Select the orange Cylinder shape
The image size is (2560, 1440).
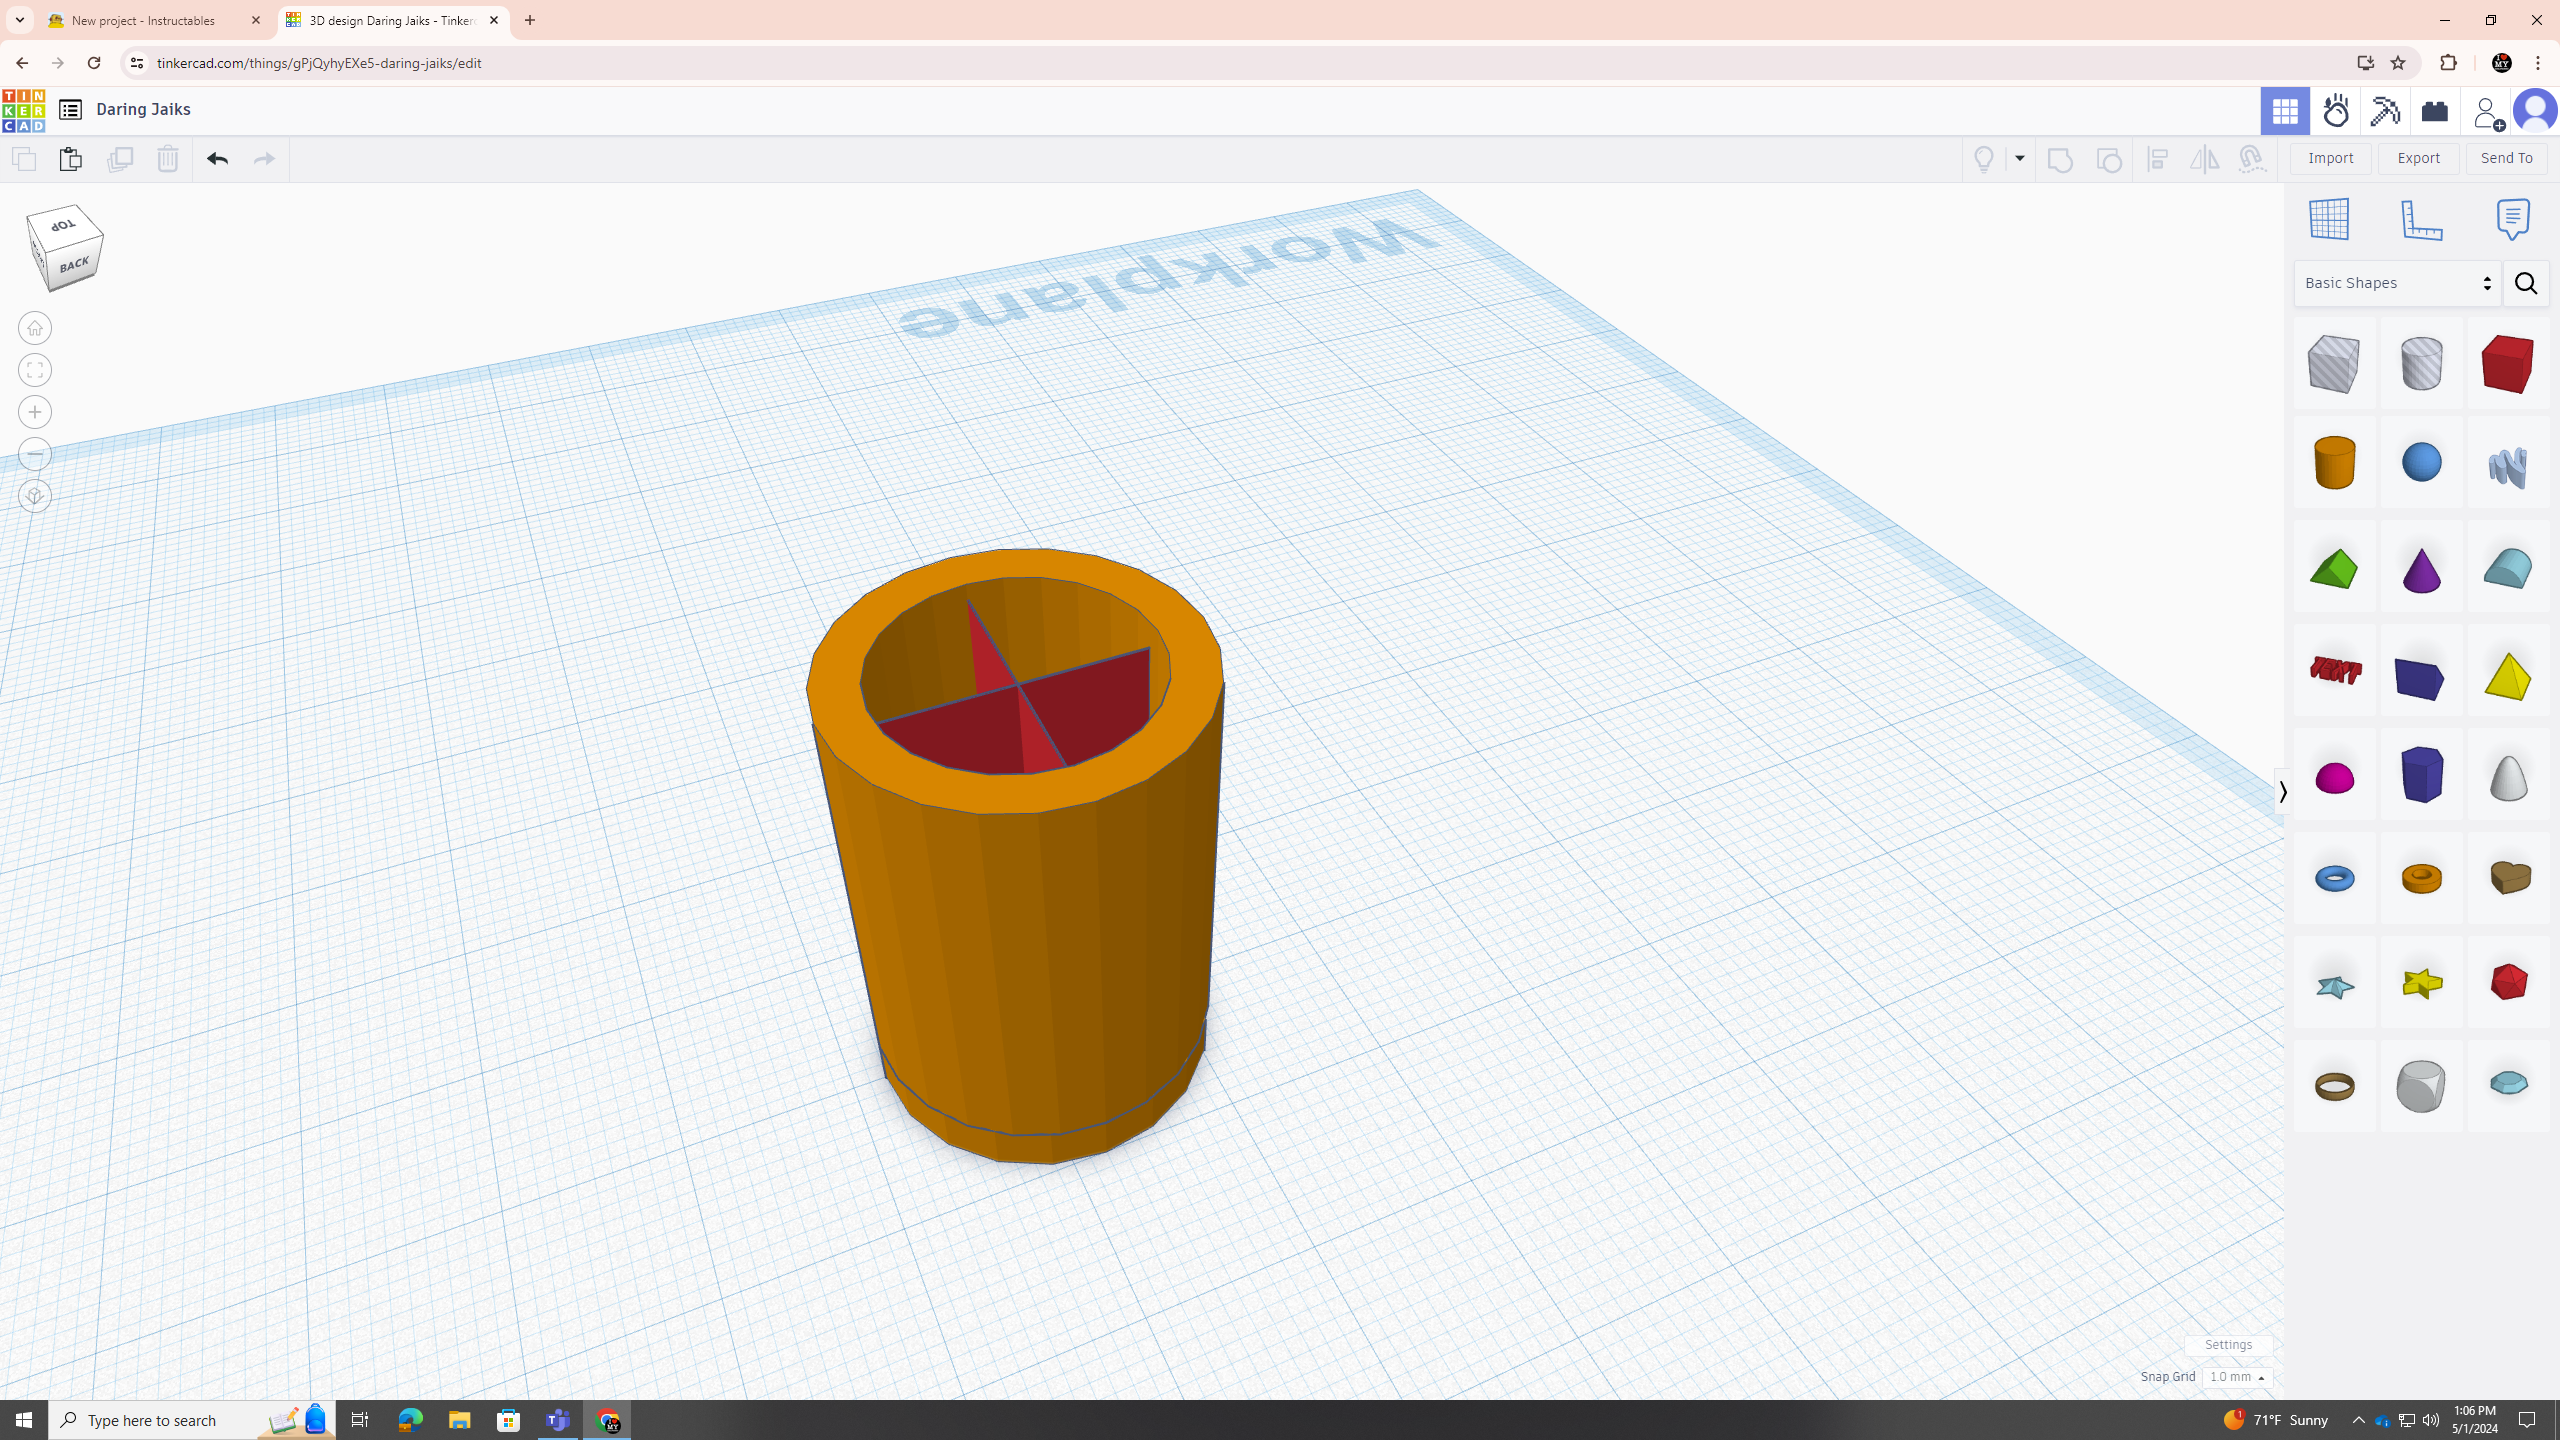click(2334, 462)
